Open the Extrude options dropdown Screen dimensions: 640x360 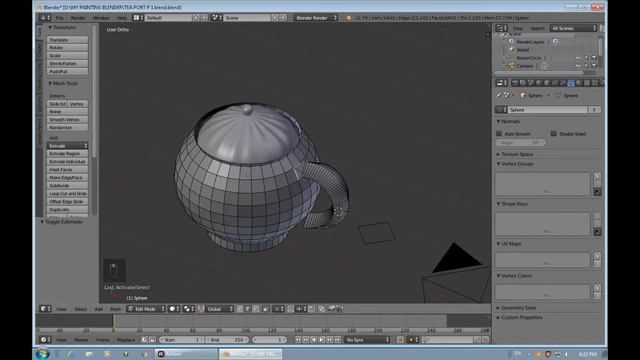pos(67,146)
